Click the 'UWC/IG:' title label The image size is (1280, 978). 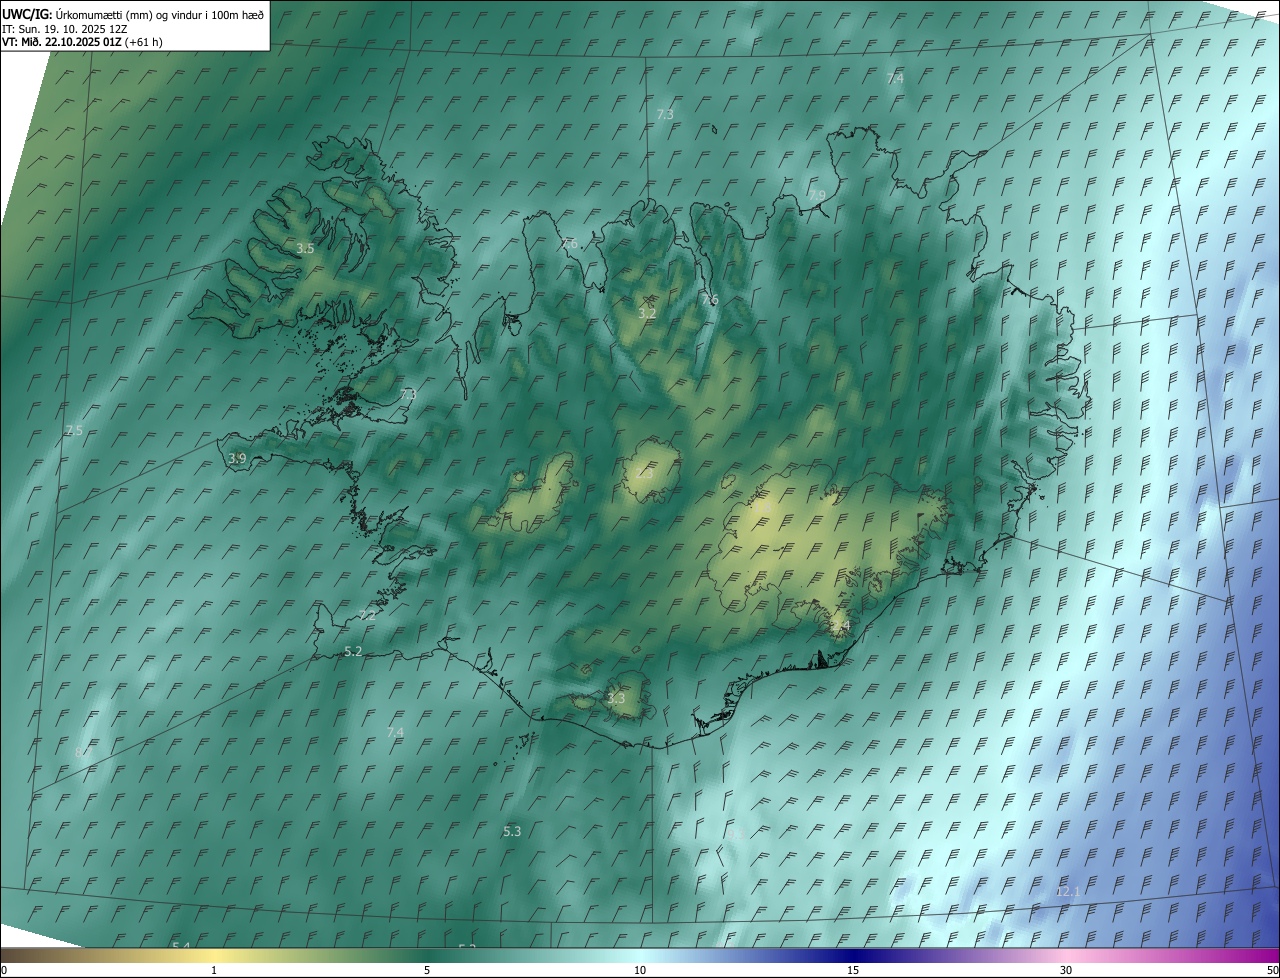coord(27,14)
